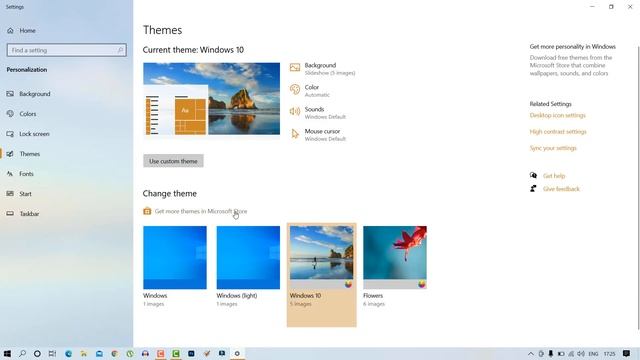Click the color wheel on Windows 10 theme
This screenshot has height=360, width=640.
pos(348,284)
